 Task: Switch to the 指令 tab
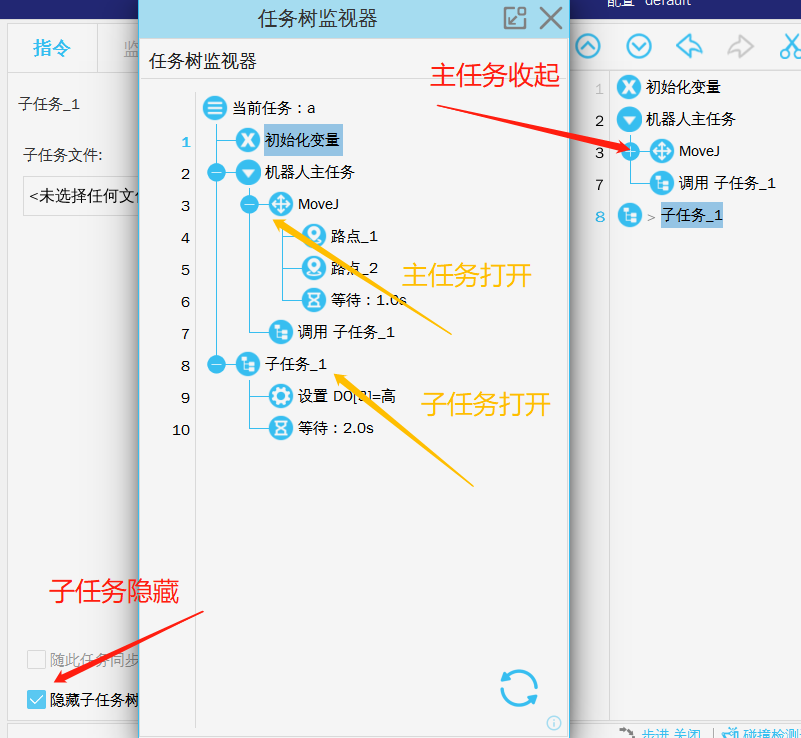52,48
